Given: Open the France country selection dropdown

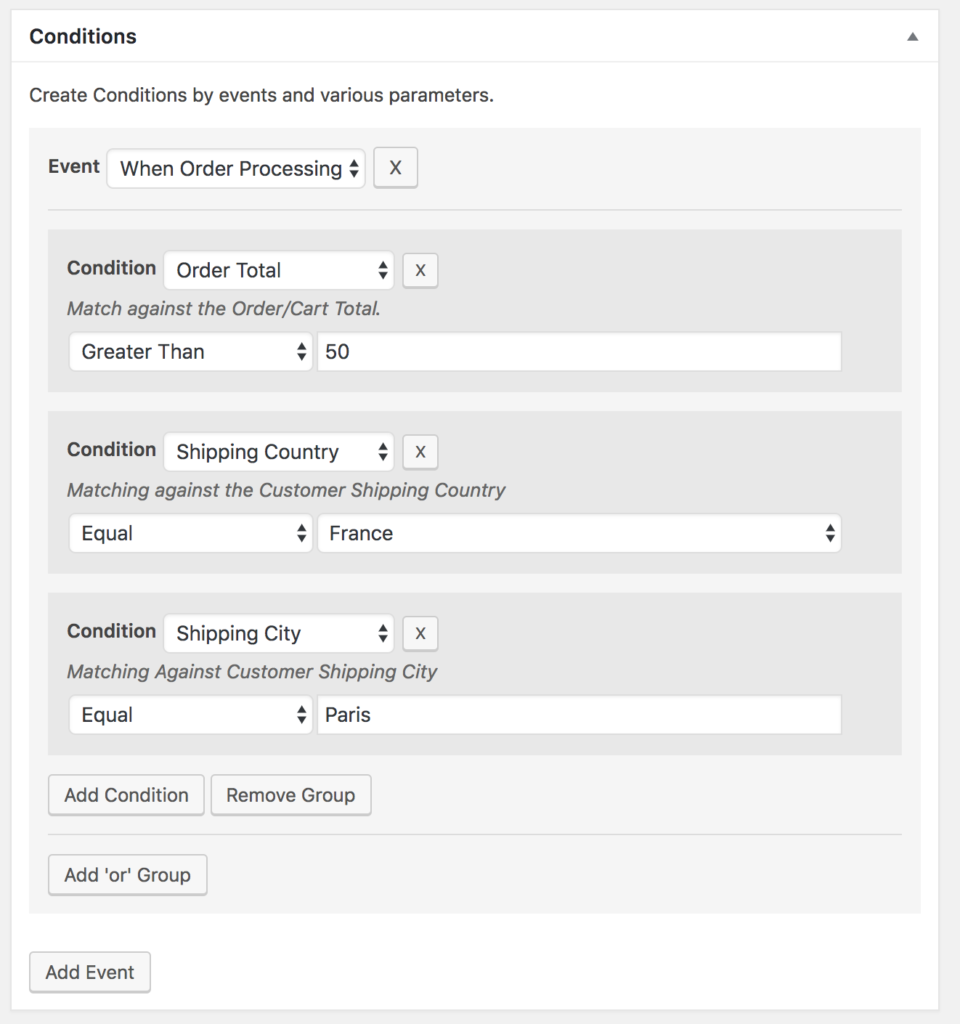Looking at the screenshot, I should [x=578, y=534].
